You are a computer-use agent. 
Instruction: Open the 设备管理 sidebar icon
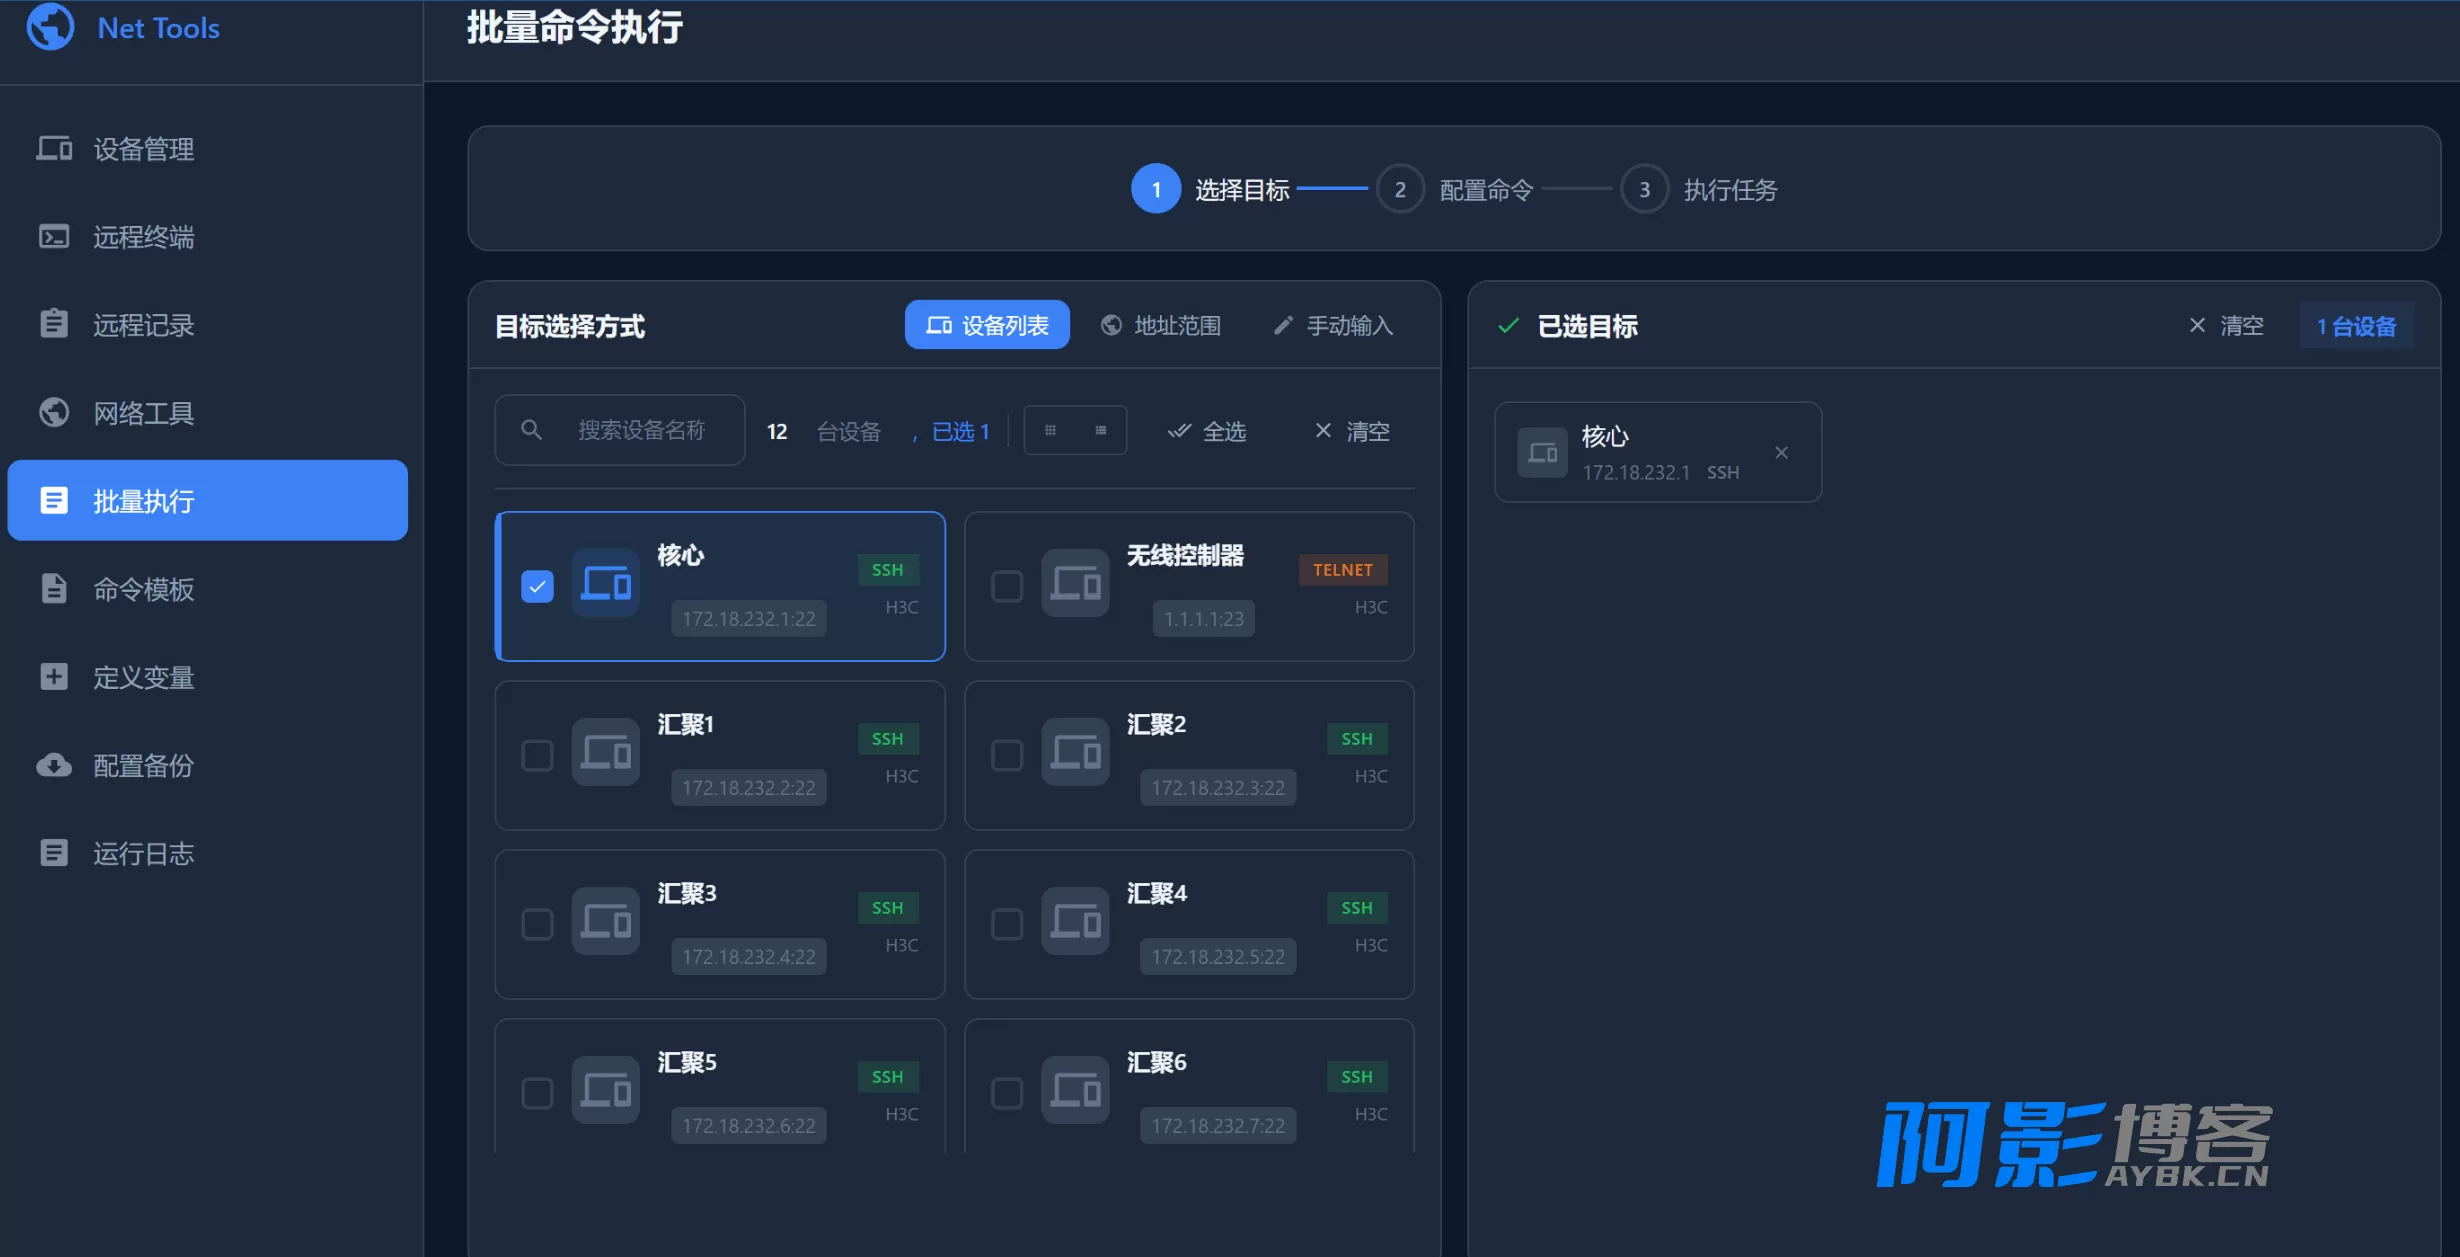pyautogui.click(x=54, y=149)
